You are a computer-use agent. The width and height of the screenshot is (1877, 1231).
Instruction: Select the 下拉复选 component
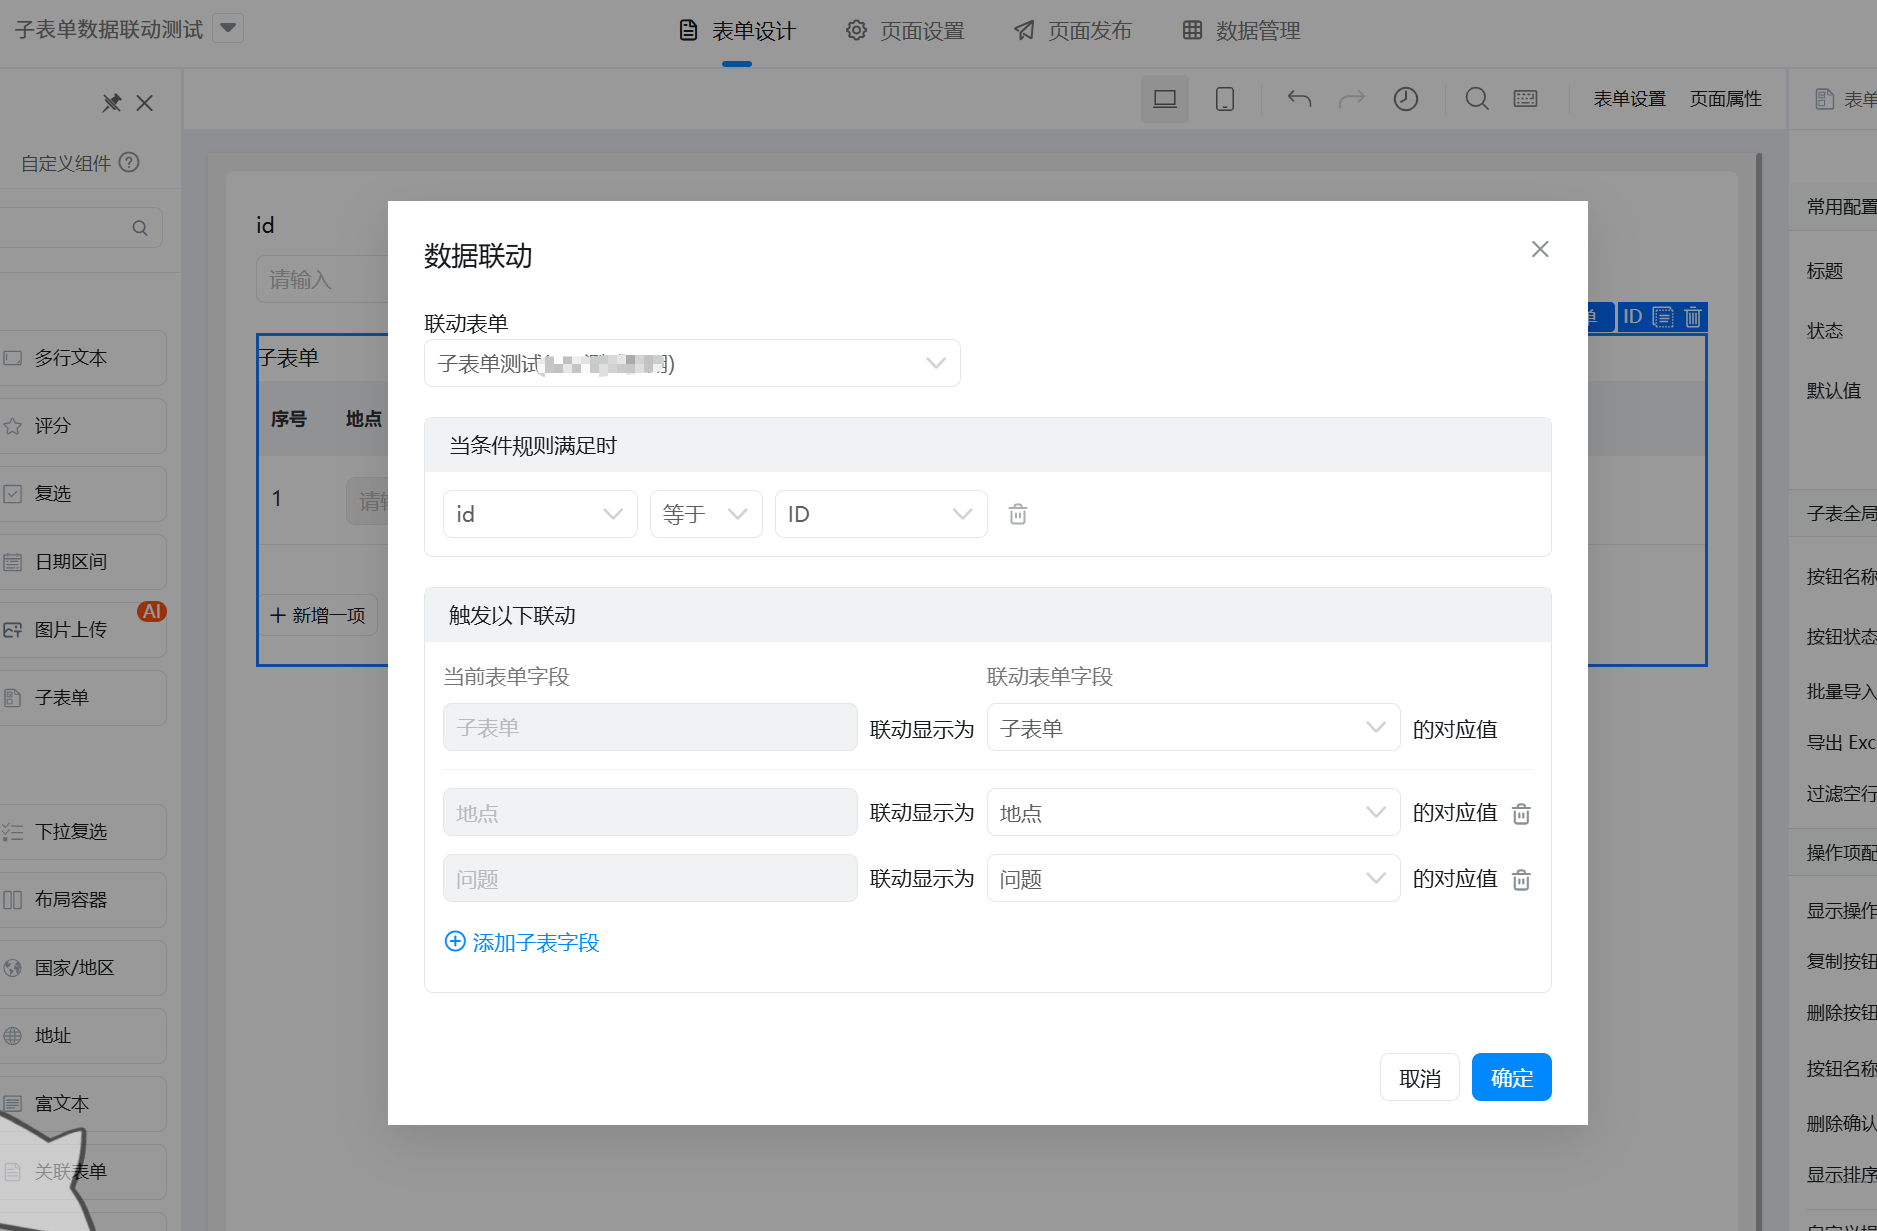[83, 832]
